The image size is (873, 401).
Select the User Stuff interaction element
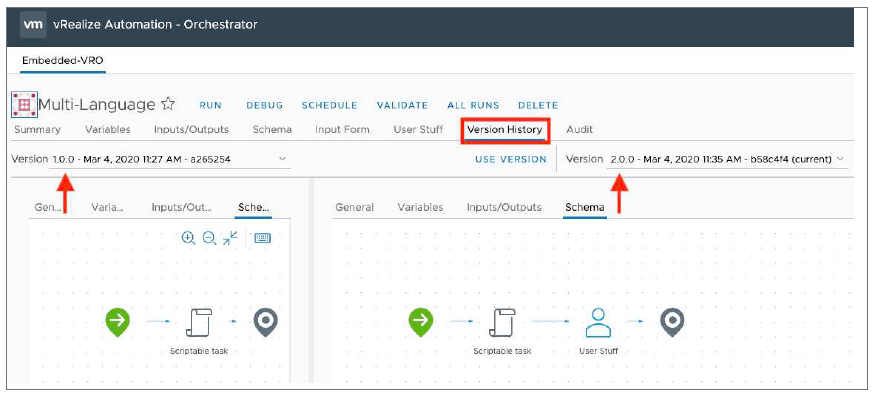coord(599,323)
